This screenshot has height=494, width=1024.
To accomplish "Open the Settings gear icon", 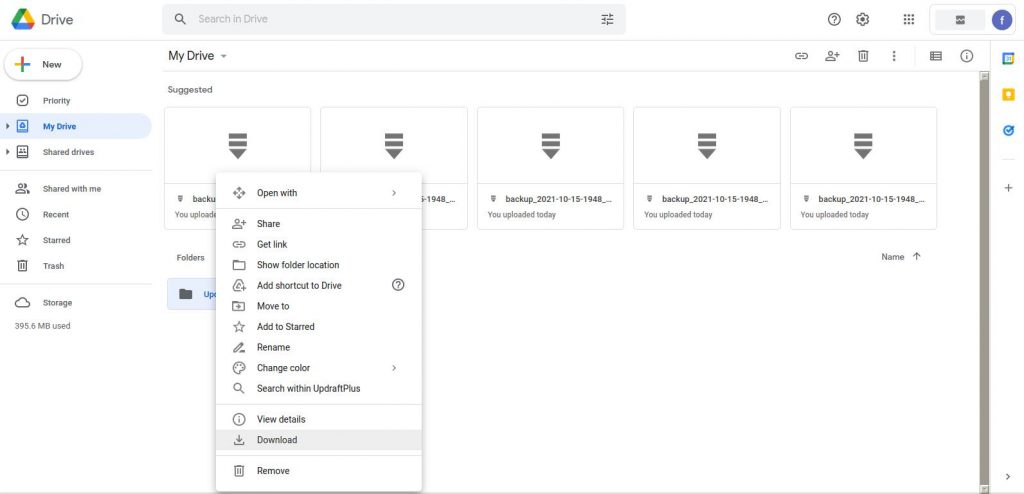I will [x=863, y=19].
